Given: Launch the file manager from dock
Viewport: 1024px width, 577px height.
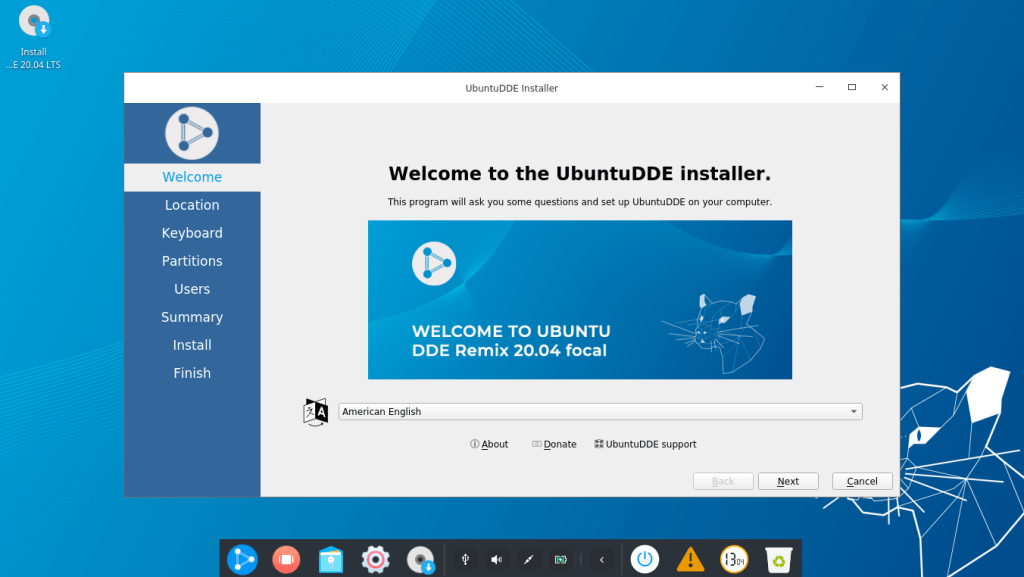Looking at the screenshot, I should click(330, 559).
